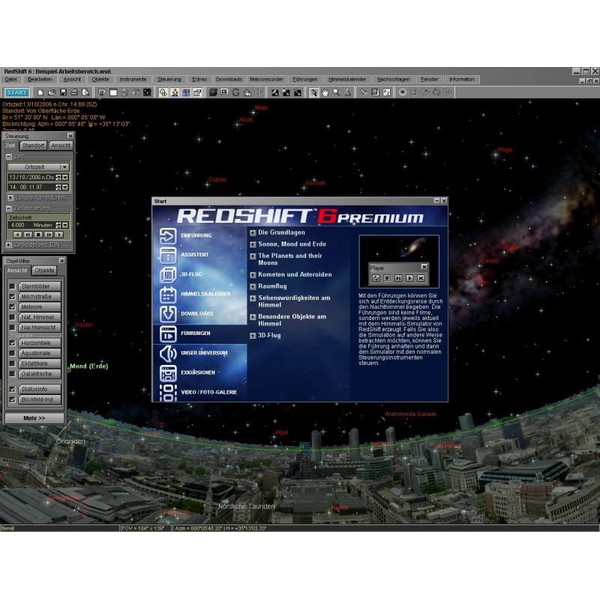This screenshot has width=600, height=600.
Task: Open the Himmelskalender calendar icon
Action: coord(168,295)
